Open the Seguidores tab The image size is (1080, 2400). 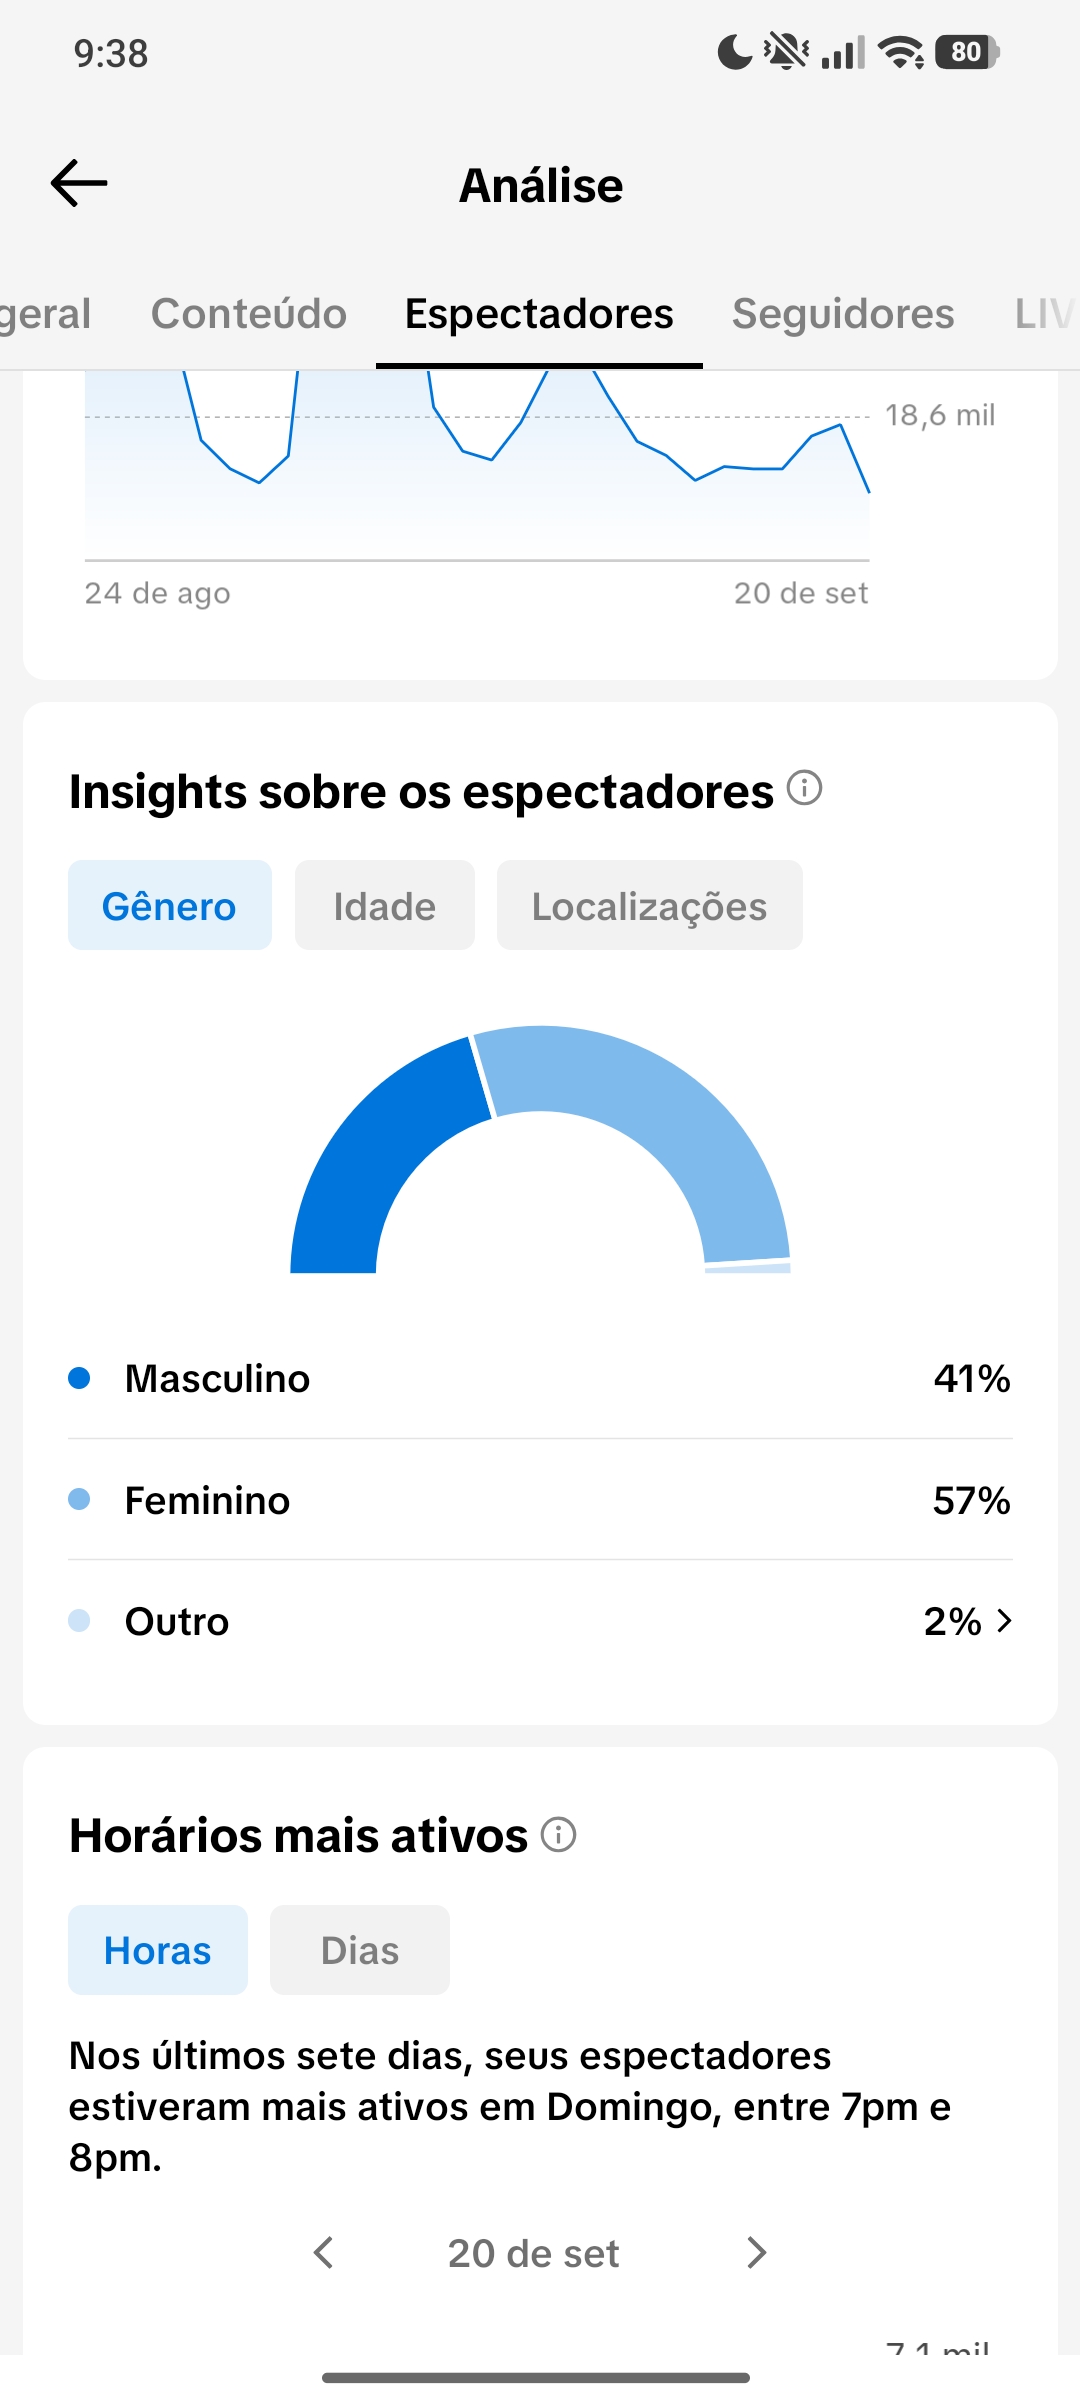pyautogui.click(x=843, y=314)
